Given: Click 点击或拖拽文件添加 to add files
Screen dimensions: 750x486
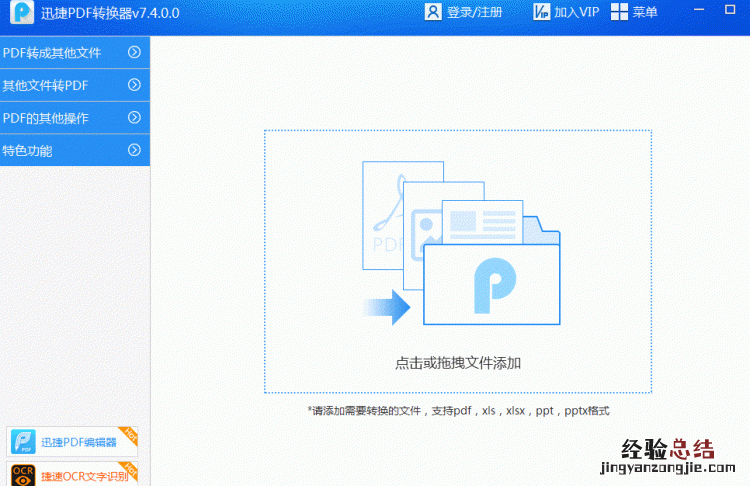Looking at the screenshot, I should pyautogui.click(x=458, y=363).
